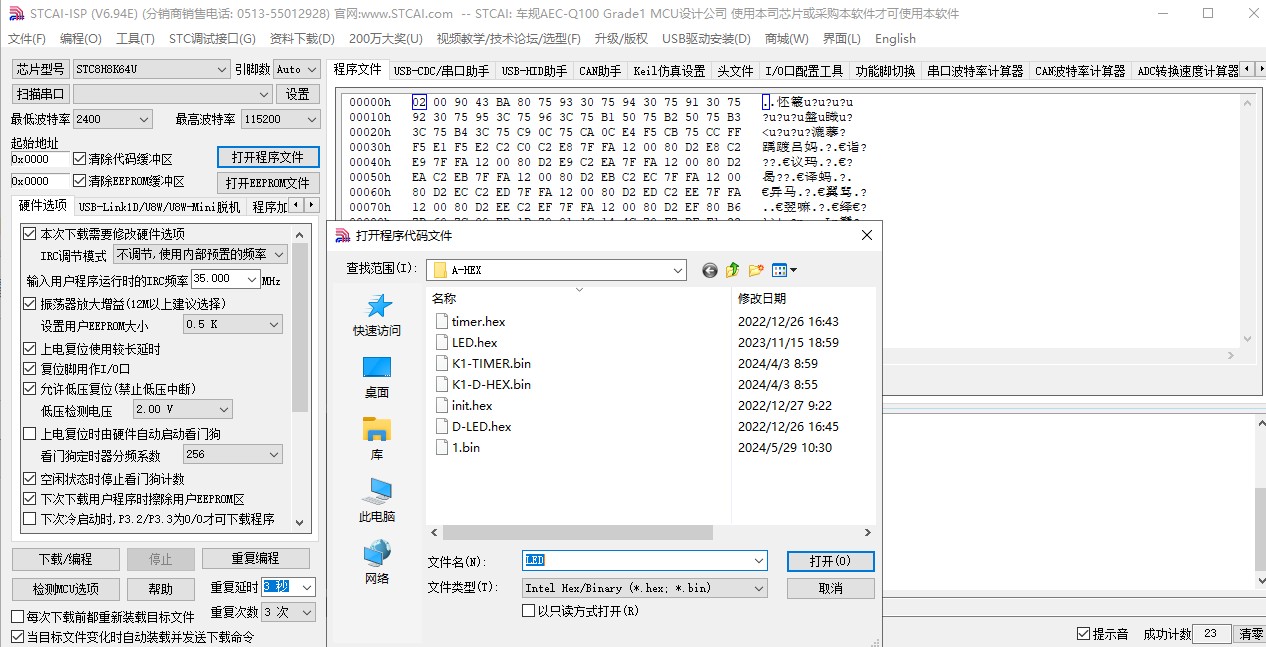This screenshot has height=647, width=1266.
Task: Click the init.hex file icon
Action: [443, 405]
